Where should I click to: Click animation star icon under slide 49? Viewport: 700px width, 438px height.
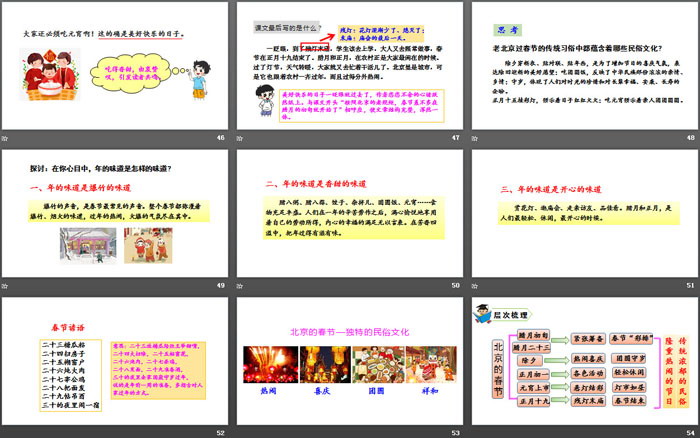tap(8, 284)
